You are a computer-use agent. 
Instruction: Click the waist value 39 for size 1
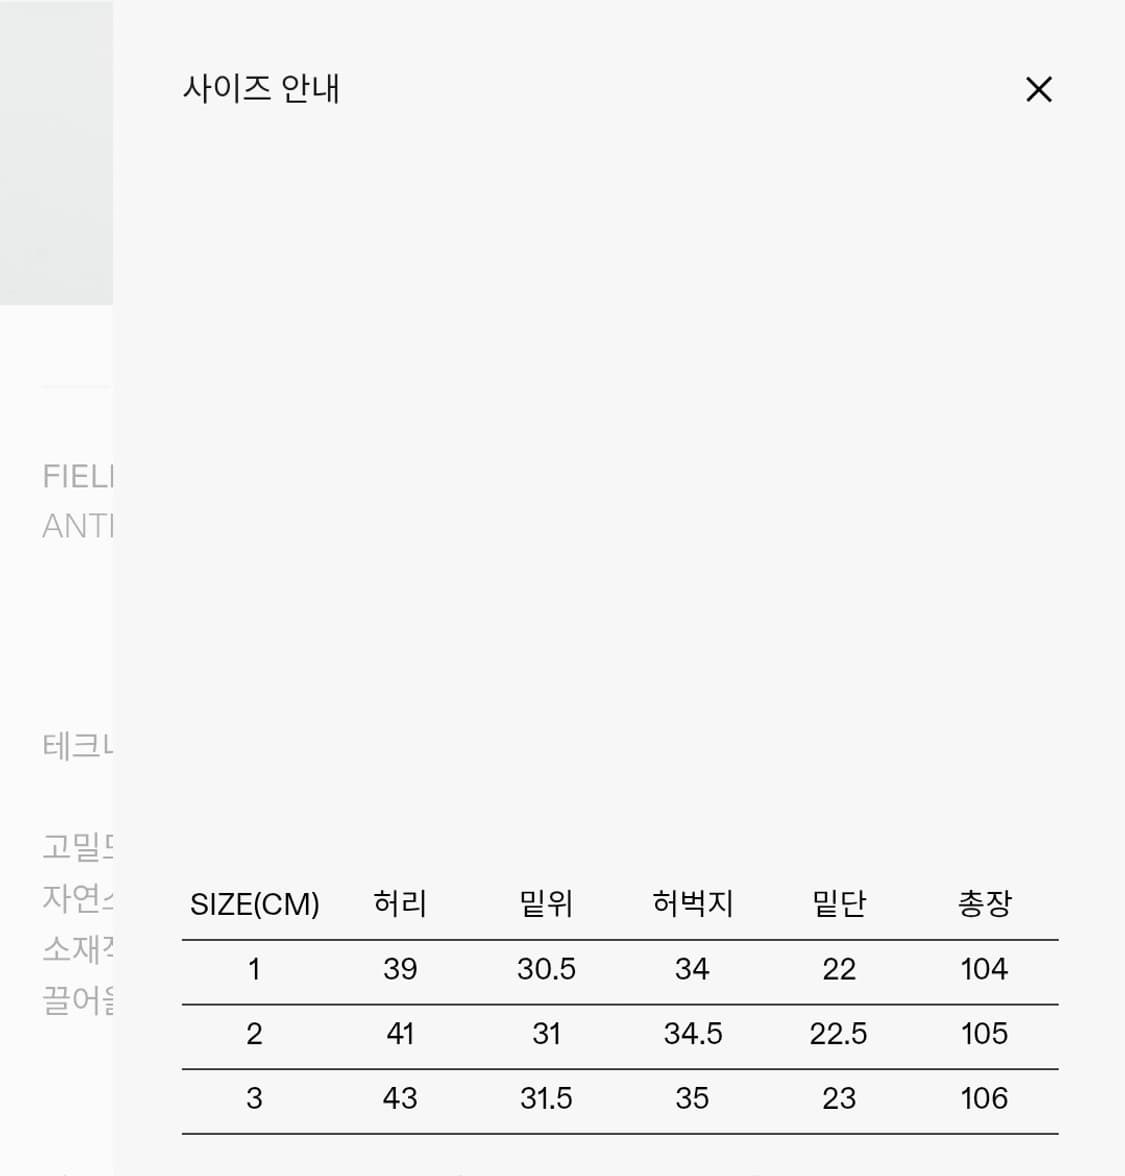pos(400,969)
